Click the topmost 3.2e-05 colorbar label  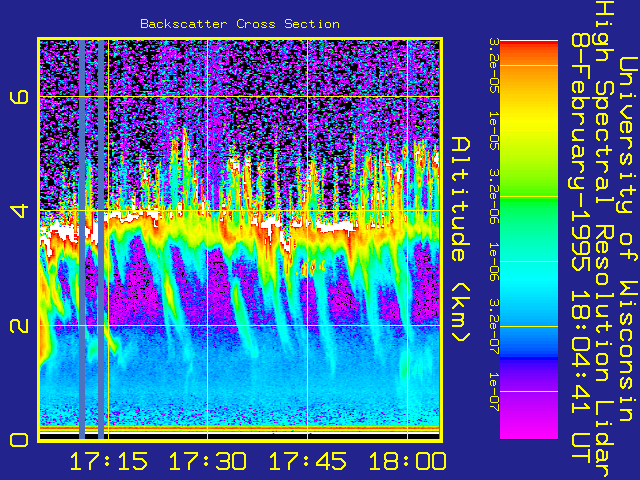point(493,66)
